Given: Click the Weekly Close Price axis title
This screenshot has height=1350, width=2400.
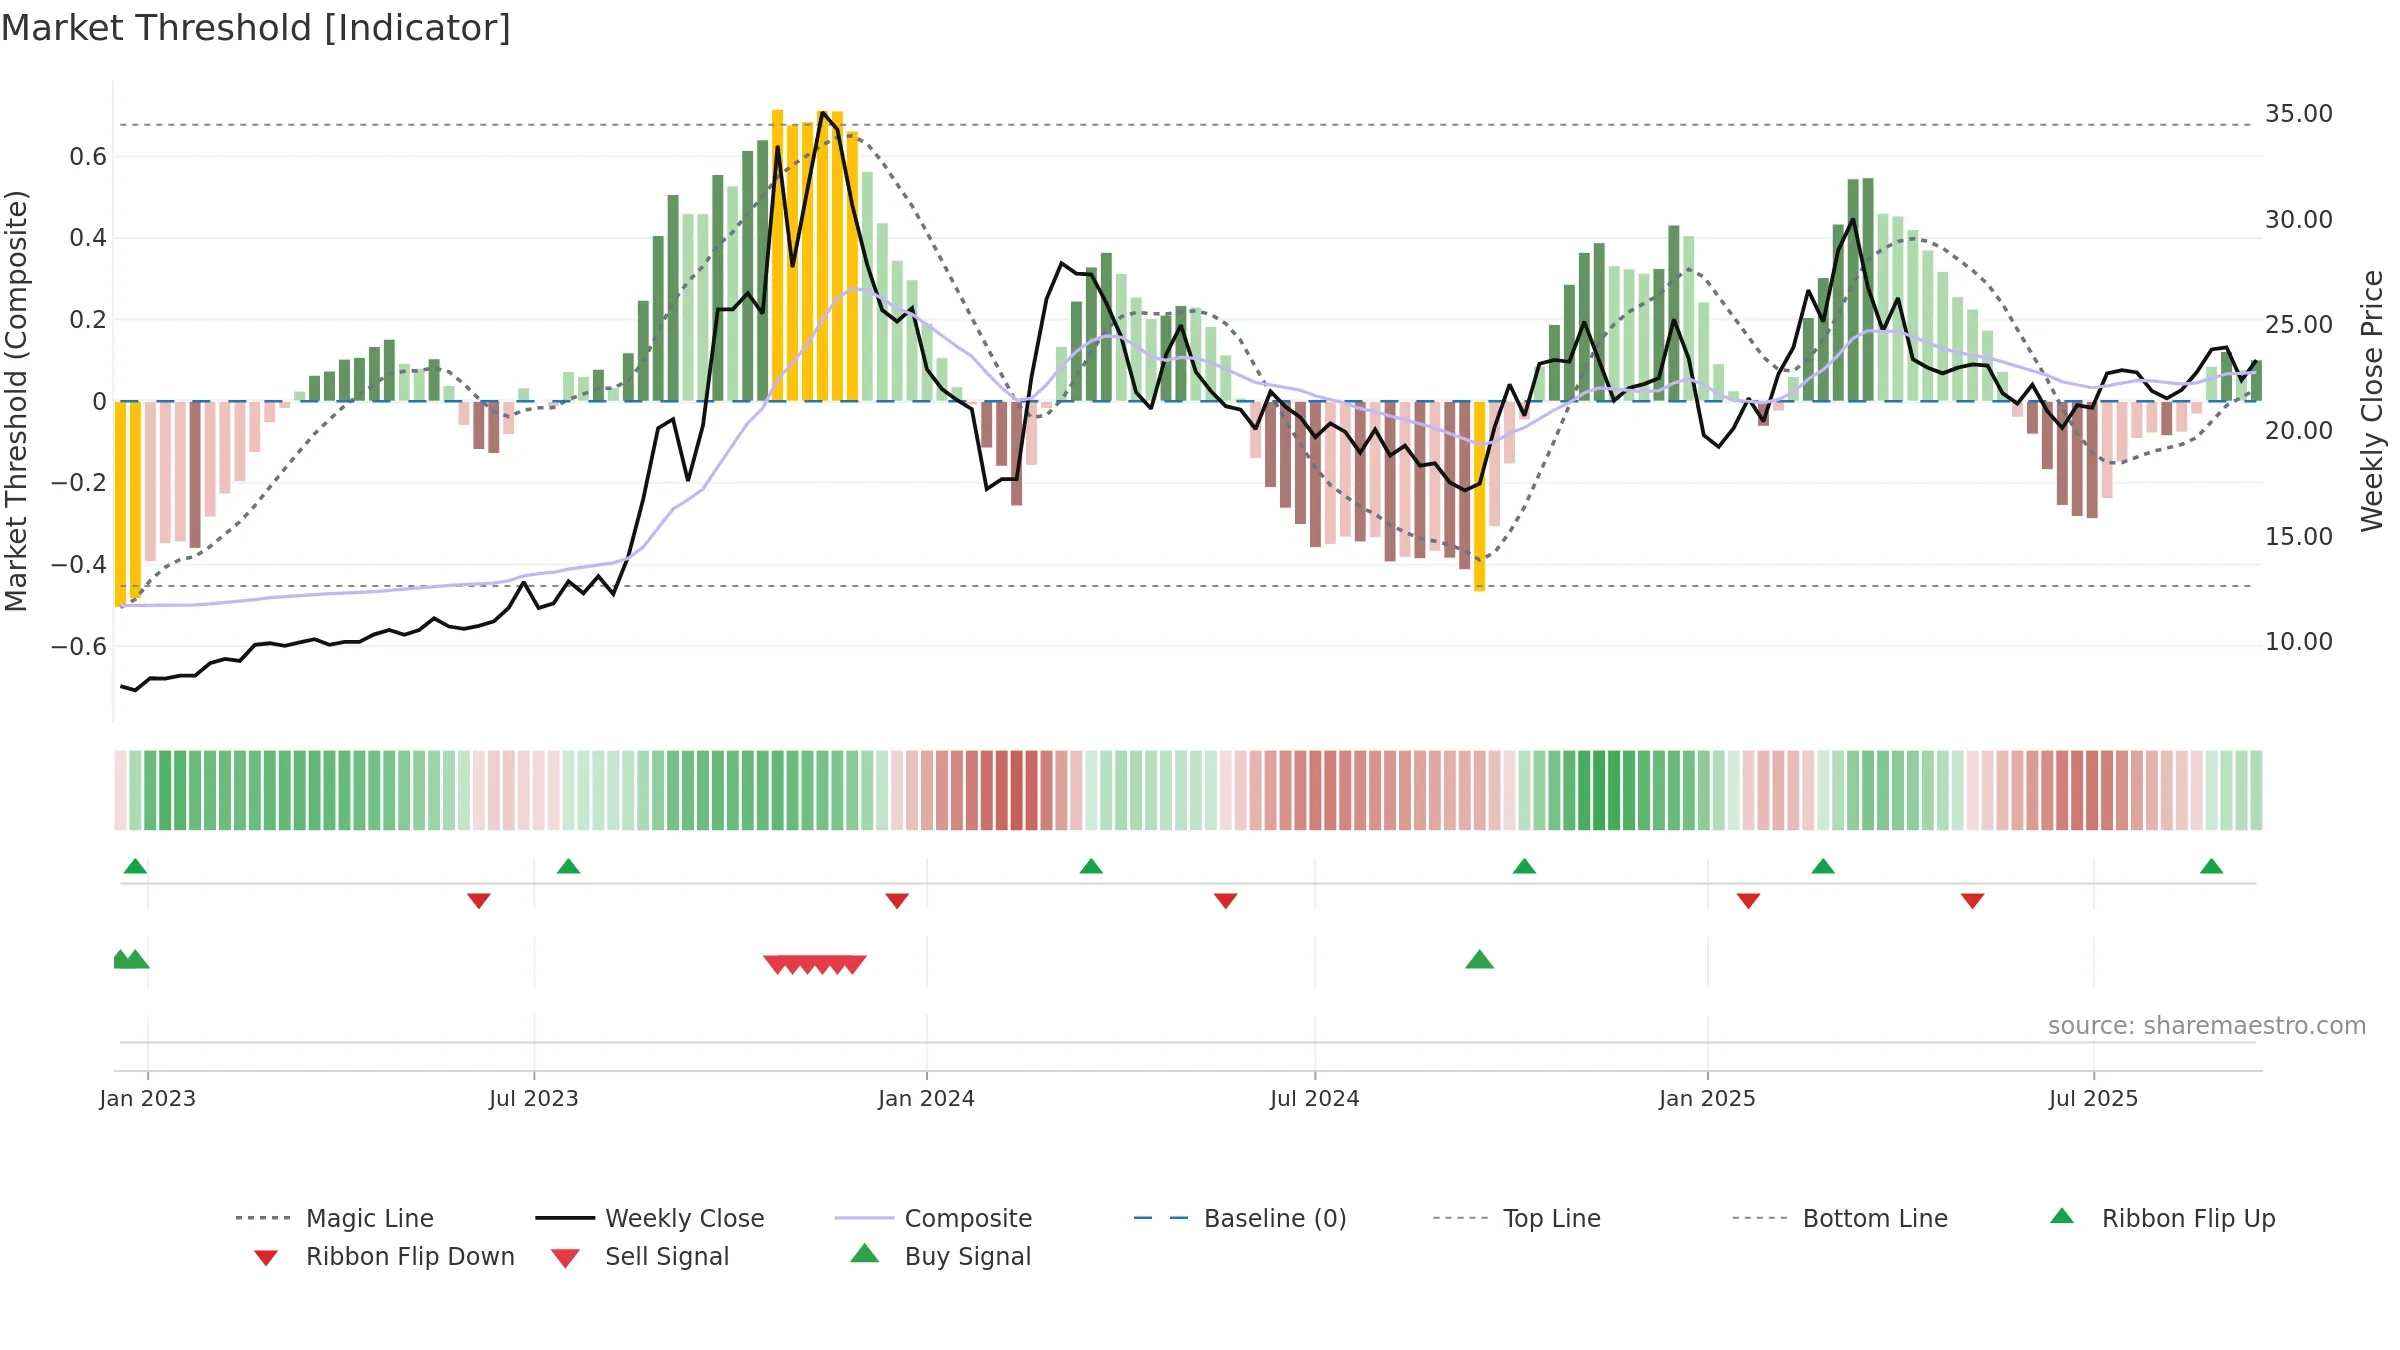Looking at the screenshot, I should [x=2372, y=401].
